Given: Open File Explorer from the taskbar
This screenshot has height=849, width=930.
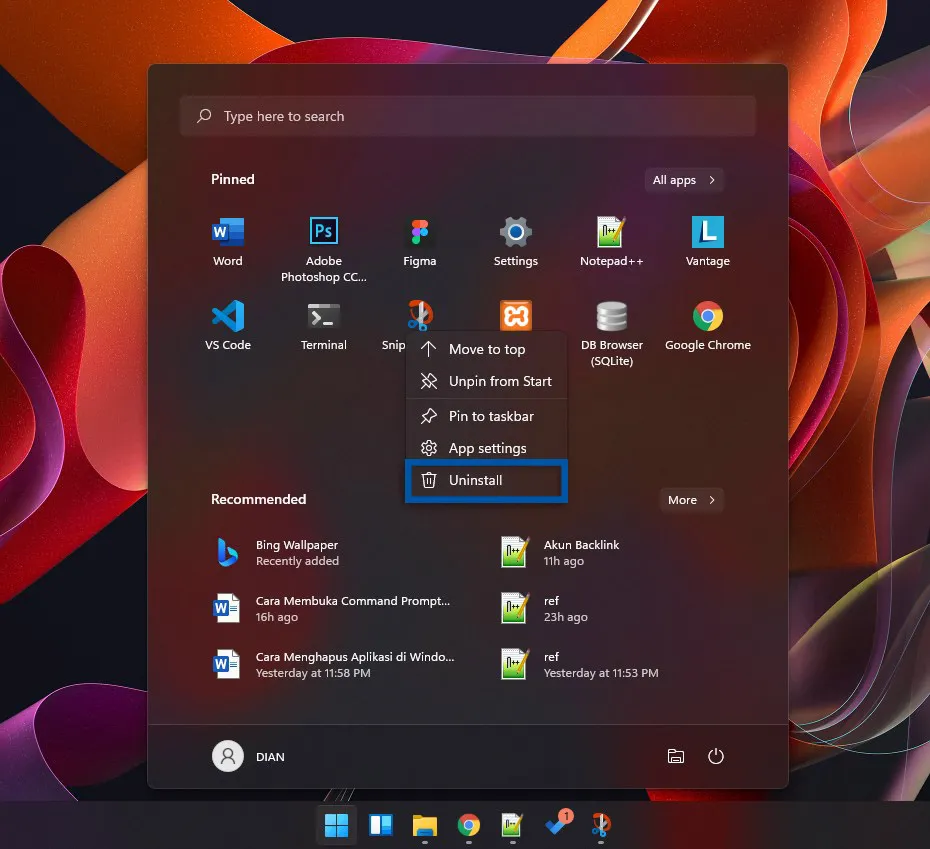Looking at the screenshot, I should [425, 826].
